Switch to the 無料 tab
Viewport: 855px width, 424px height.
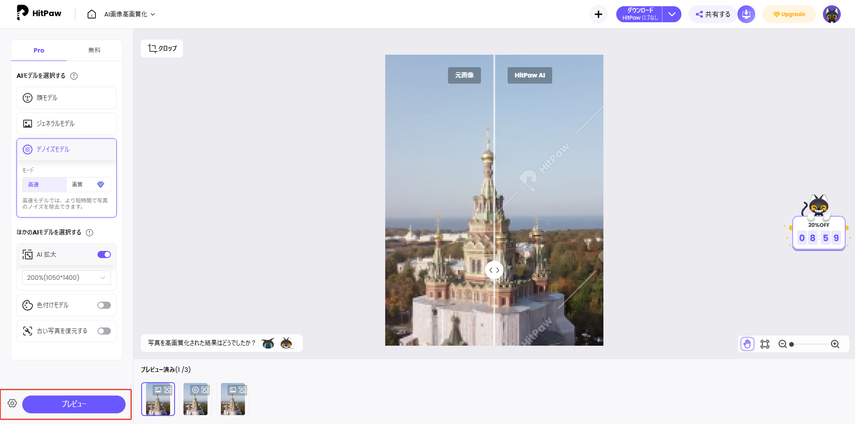[x=94, y=50]
